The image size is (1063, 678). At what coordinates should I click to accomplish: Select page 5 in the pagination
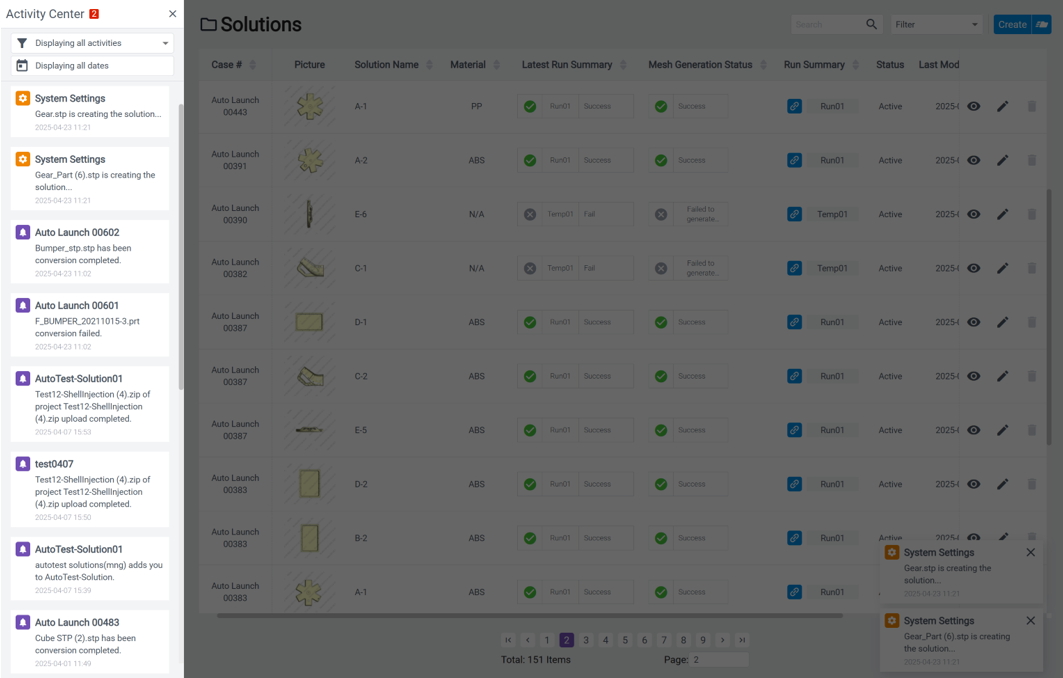pyautogui.click(x=625, y=640)
